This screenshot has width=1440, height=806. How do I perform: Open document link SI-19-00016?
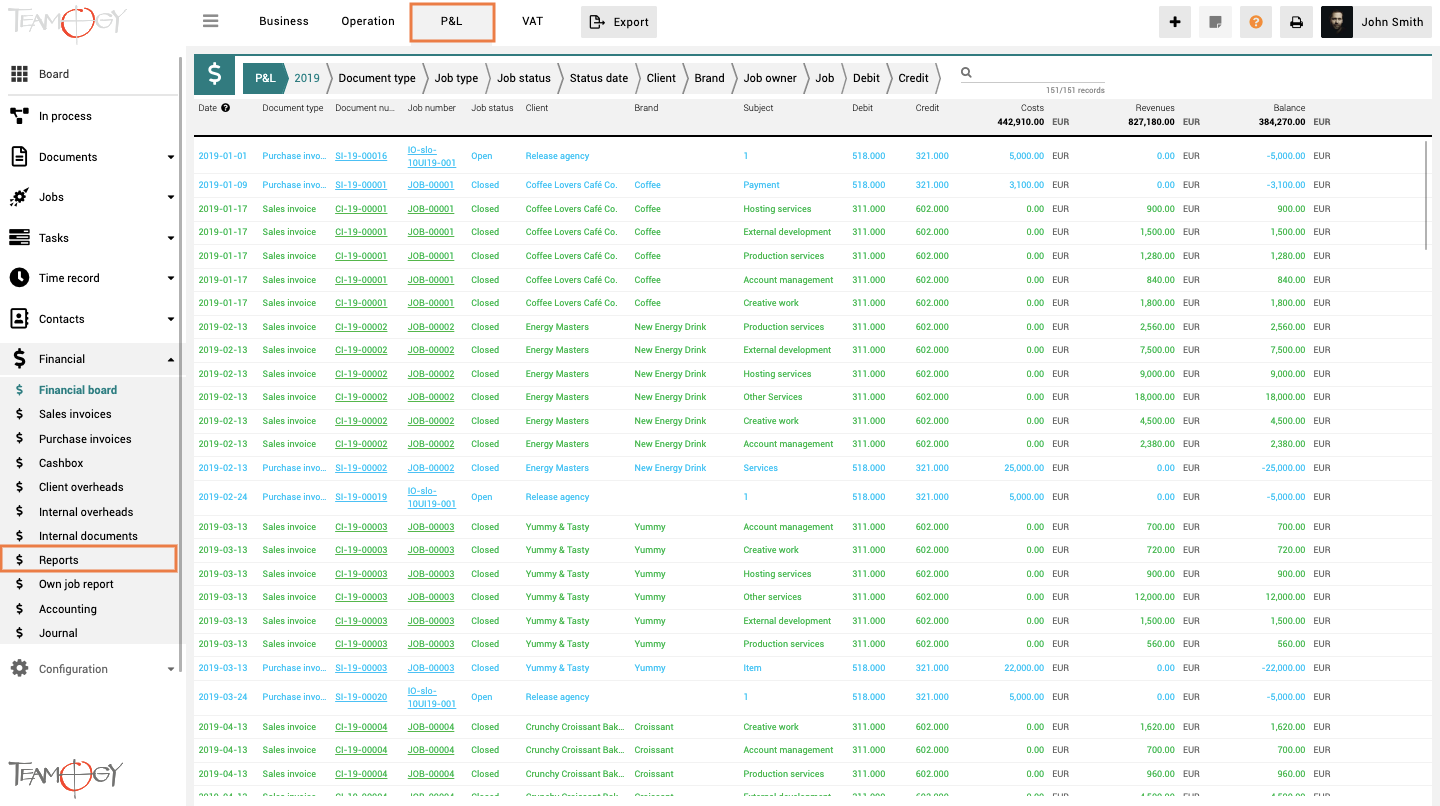pyautogui.click(x=361, y=156)
